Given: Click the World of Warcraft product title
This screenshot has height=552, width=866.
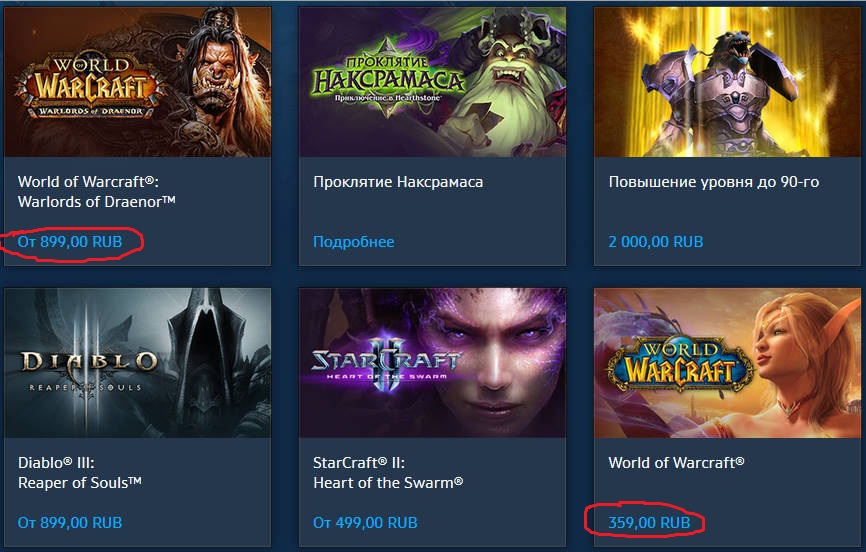Looking at the screenshot, I should (676, 462).
